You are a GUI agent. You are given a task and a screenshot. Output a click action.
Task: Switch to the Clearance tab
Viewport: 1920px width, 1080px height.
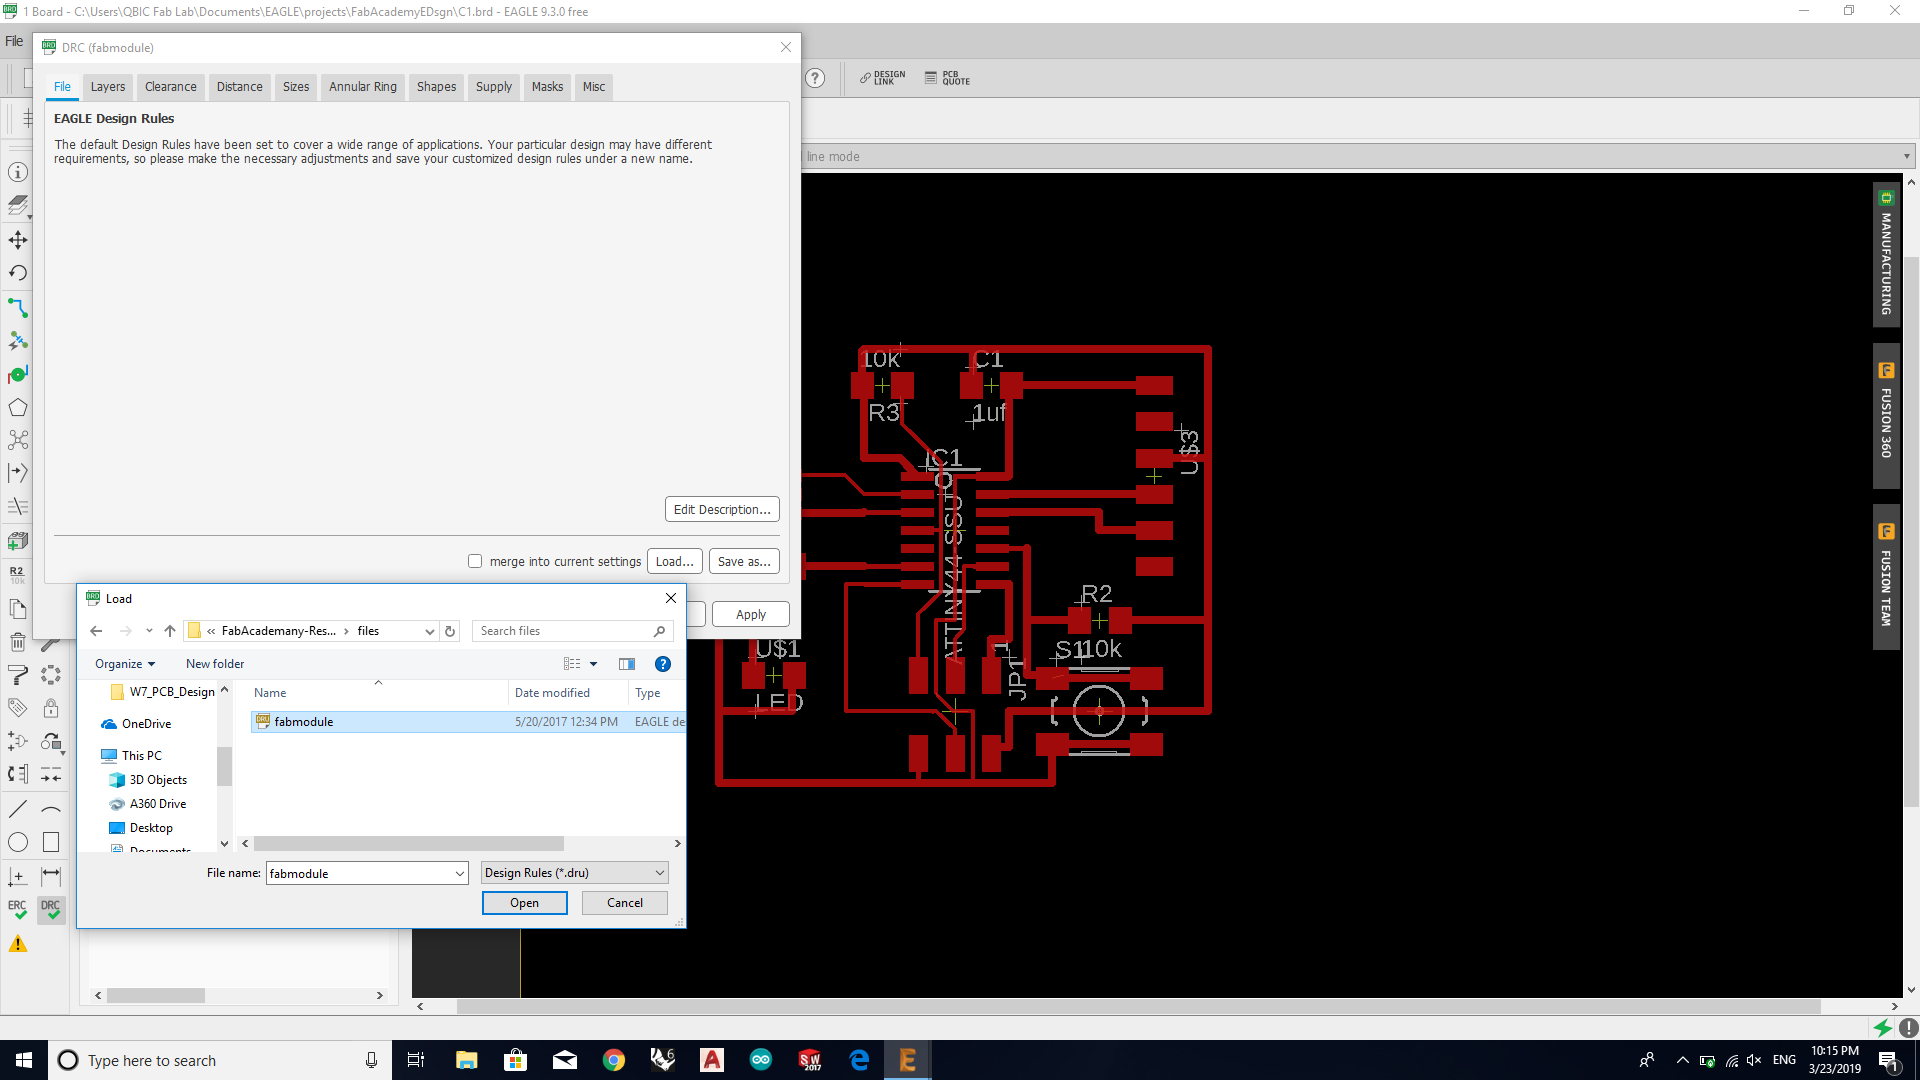pos(170,87)
